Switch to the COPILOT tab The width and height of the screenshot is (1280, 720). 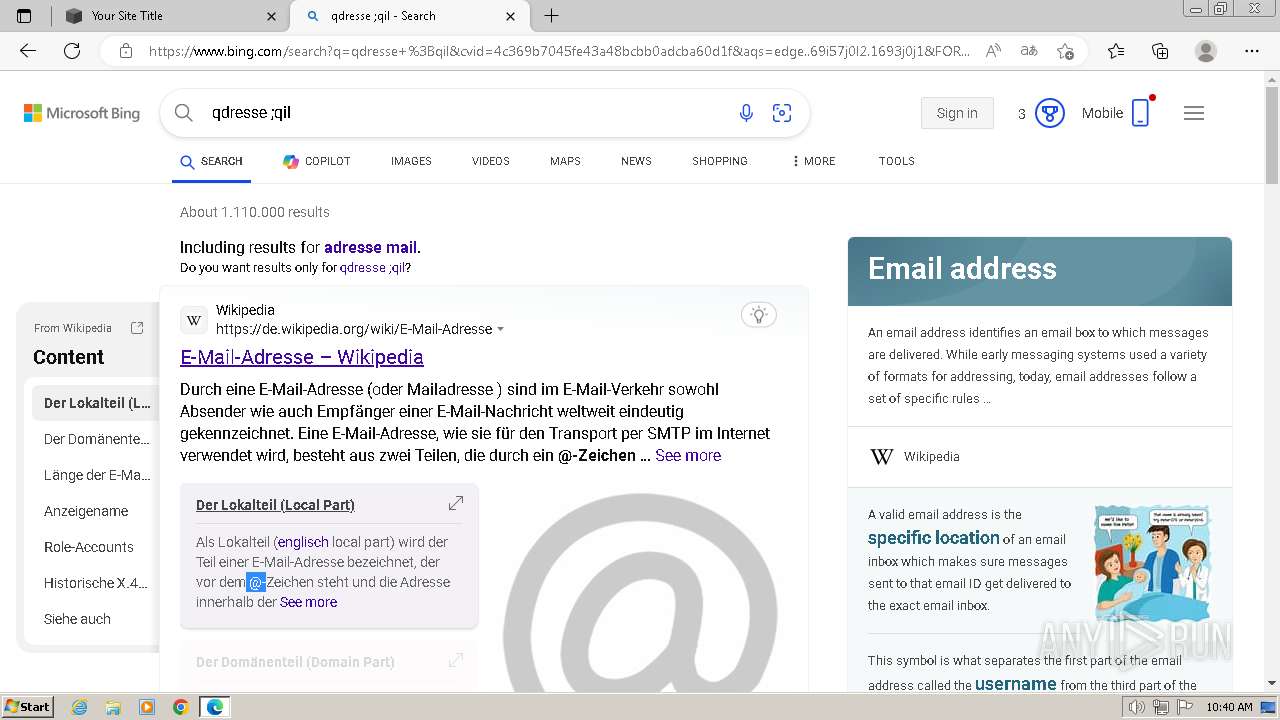(x=316, y=161)
